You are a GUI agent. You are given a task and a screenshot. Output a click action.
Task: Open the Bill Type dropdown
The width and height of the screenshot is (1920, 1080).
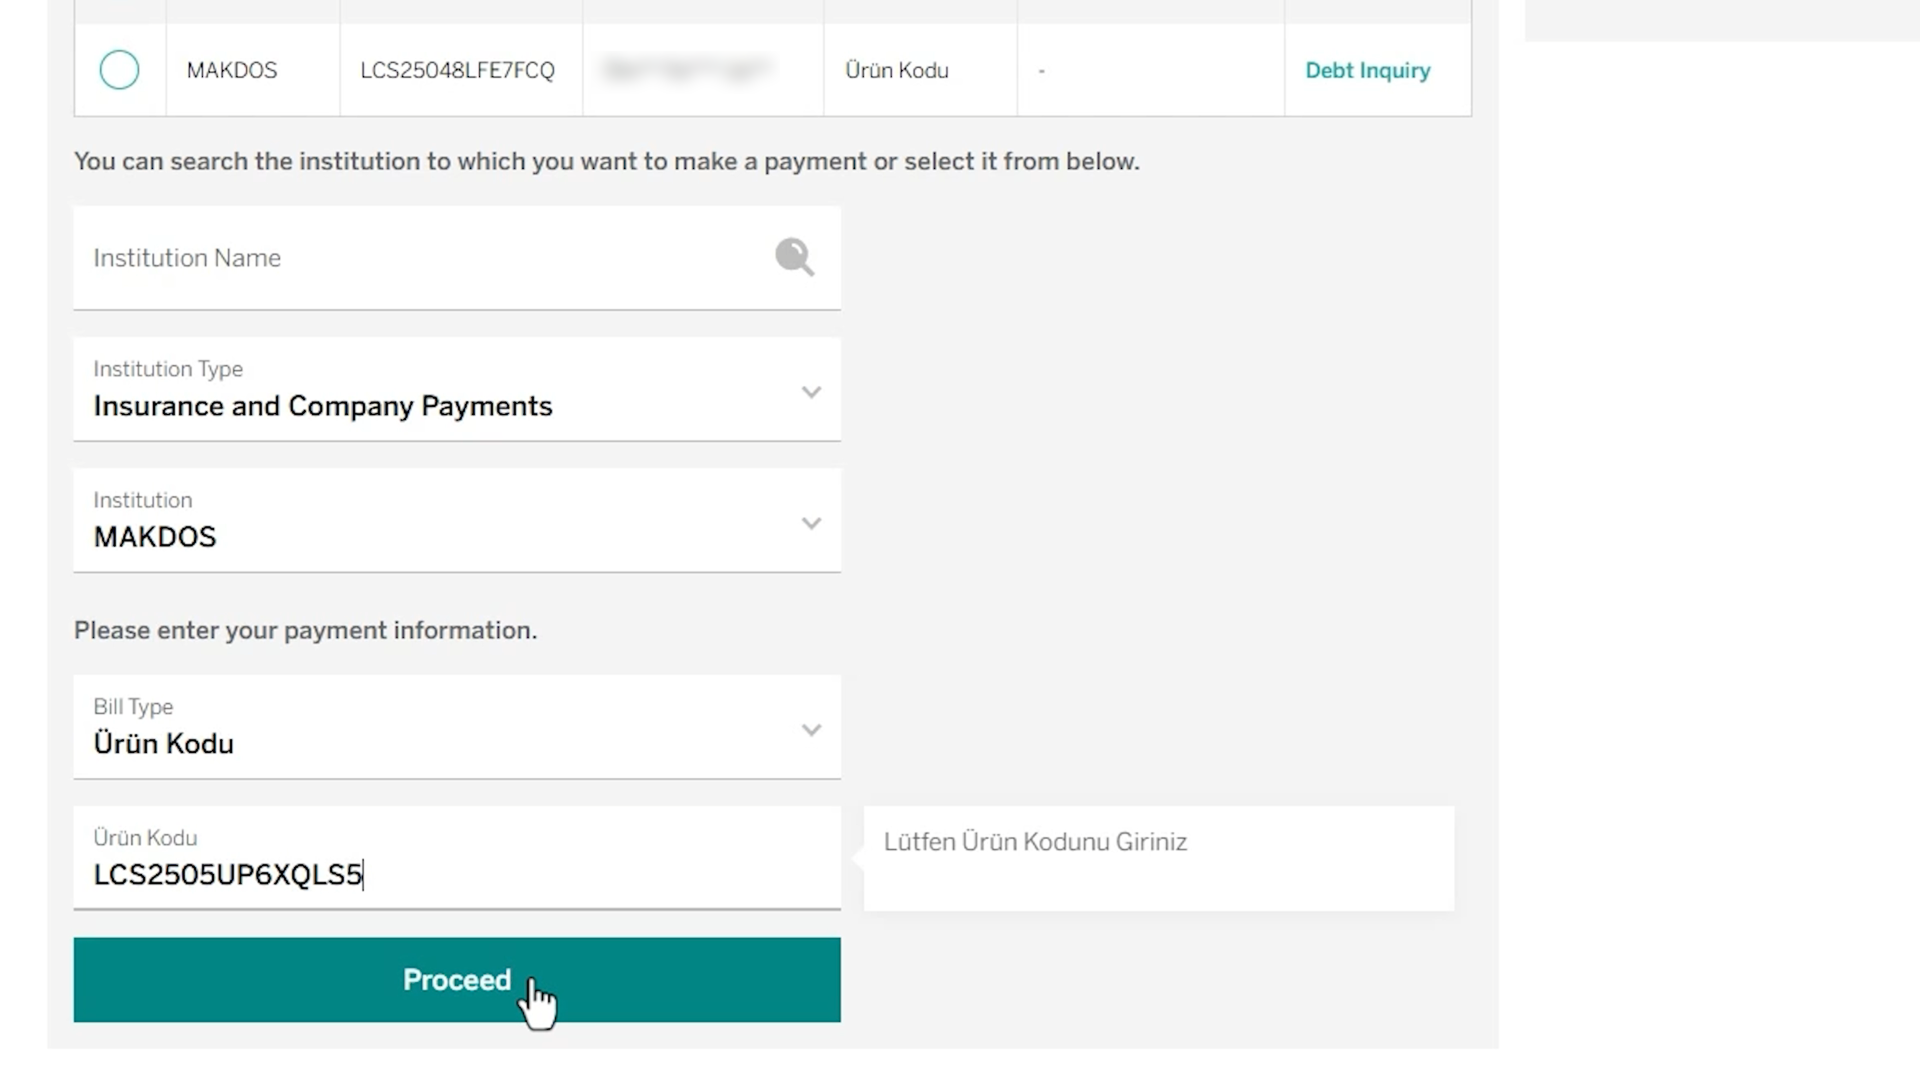(457, 727)
